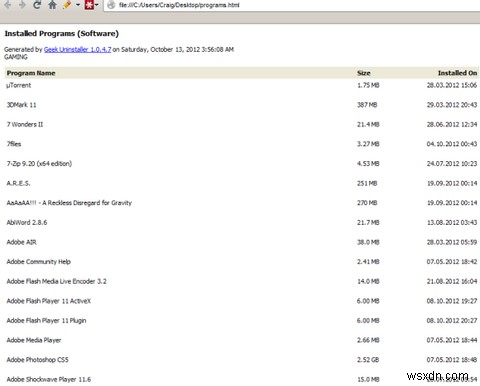480x386 pixels.
Task: Click the Installed On column header
Action: click(457, 73)
